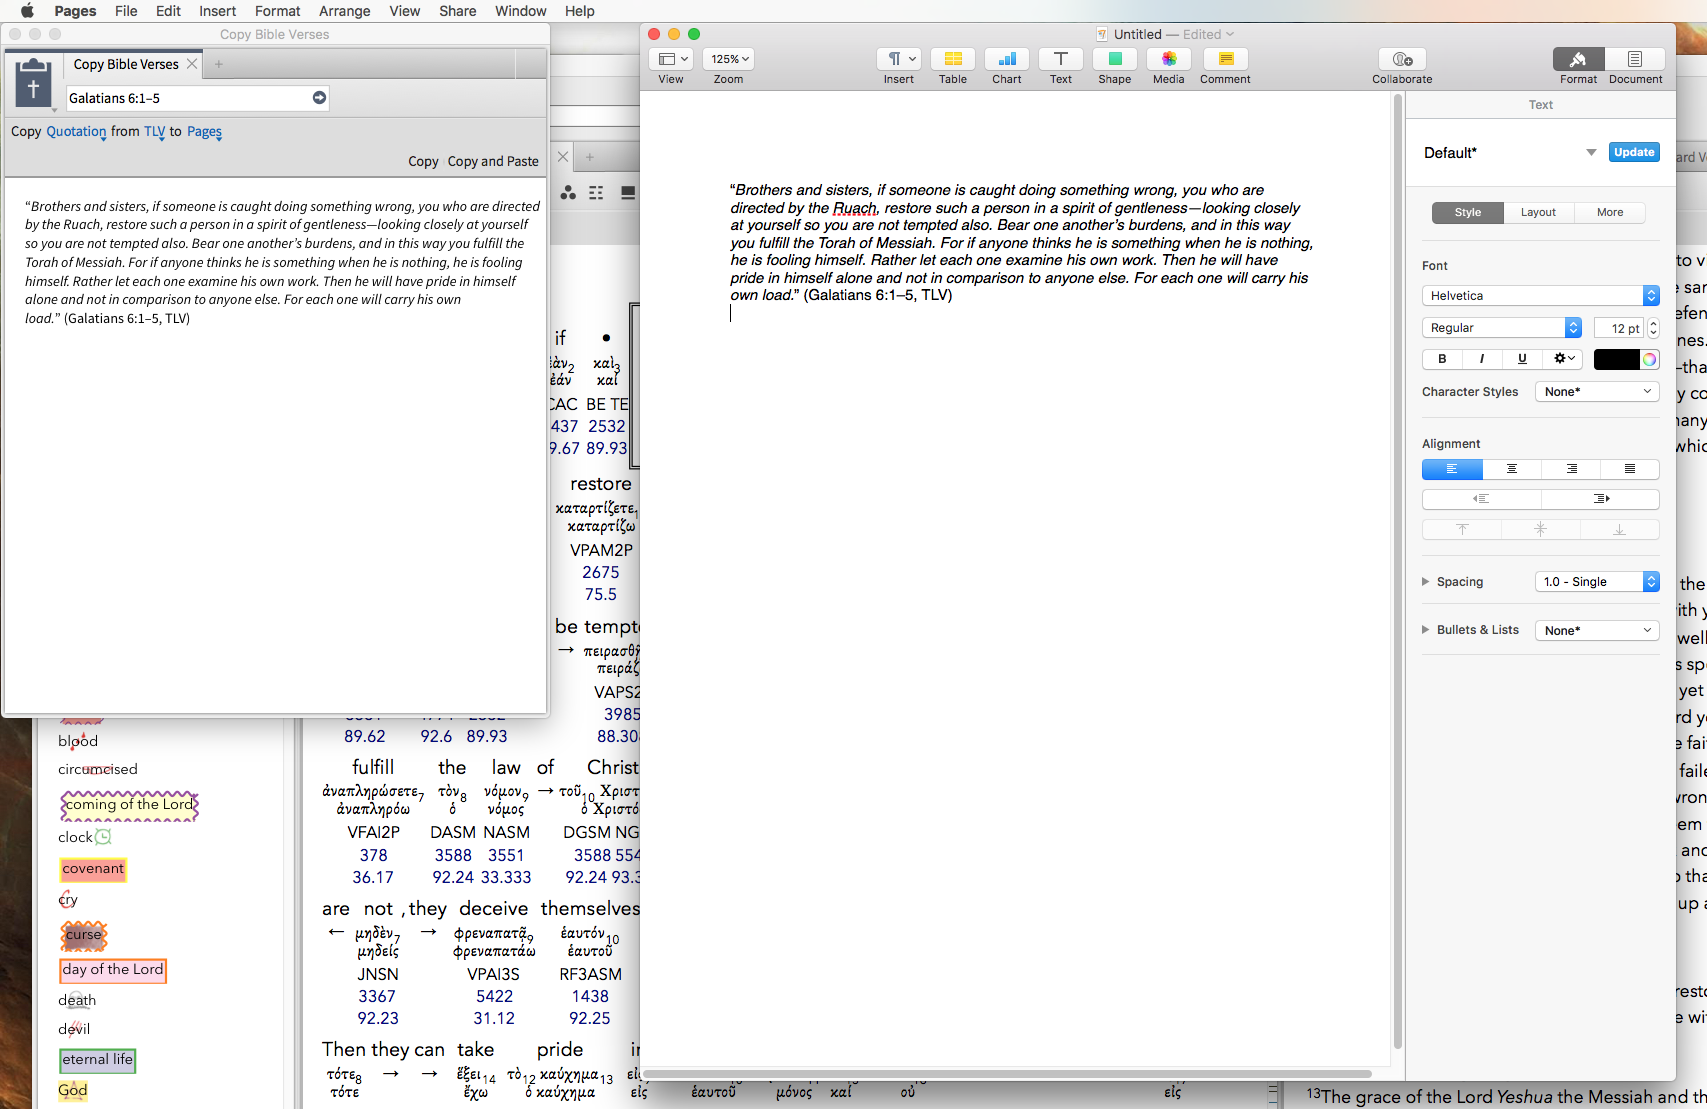Close the Copy Bible Verses tab
The height and width of the screenshot is (1109, 1707).
click(191, 64)
